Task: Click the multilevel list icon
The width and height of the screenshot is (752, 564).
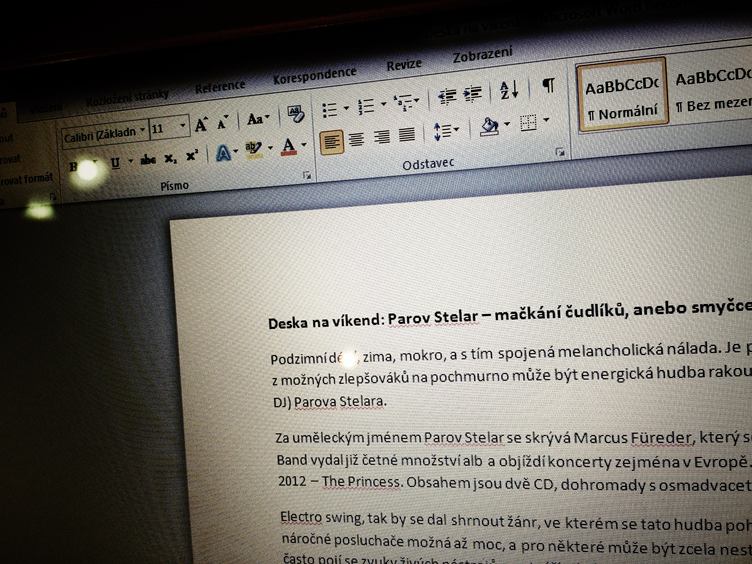Action: (x=403, y=103)
